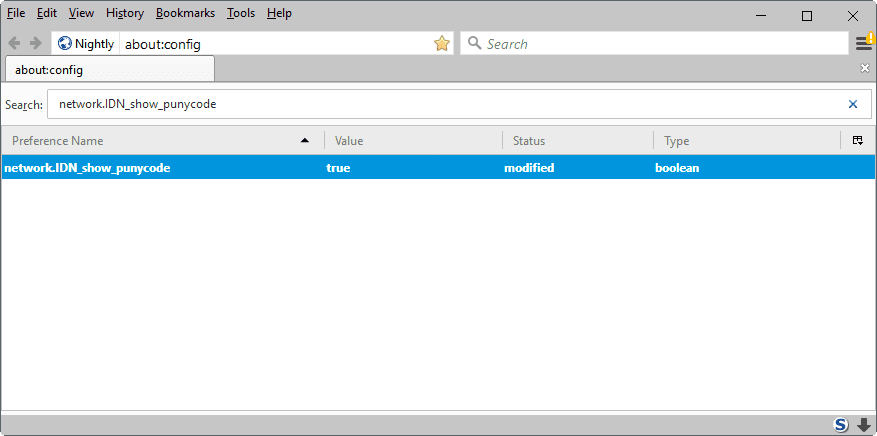
Task: Sort by Status column header
Action: (578, 141)
